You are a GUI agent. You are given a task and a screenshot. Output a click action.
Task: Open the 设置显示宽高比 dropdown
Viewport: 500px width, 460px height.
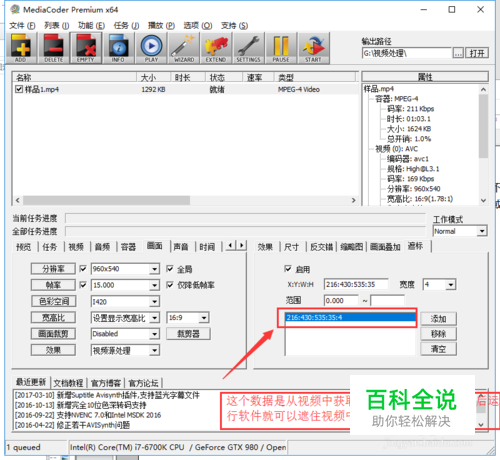click(154, 318)
